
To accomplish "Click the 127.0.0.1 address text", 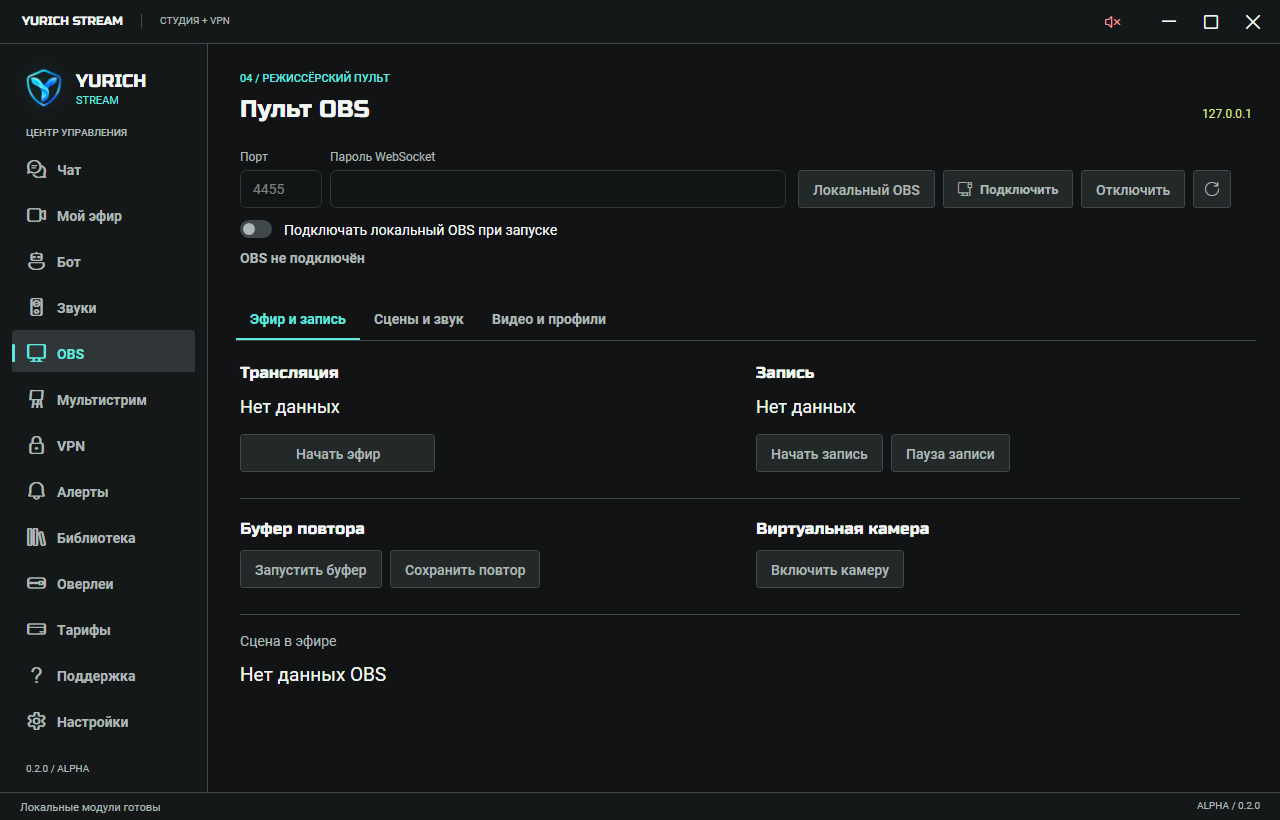I will pos(1227,114).
